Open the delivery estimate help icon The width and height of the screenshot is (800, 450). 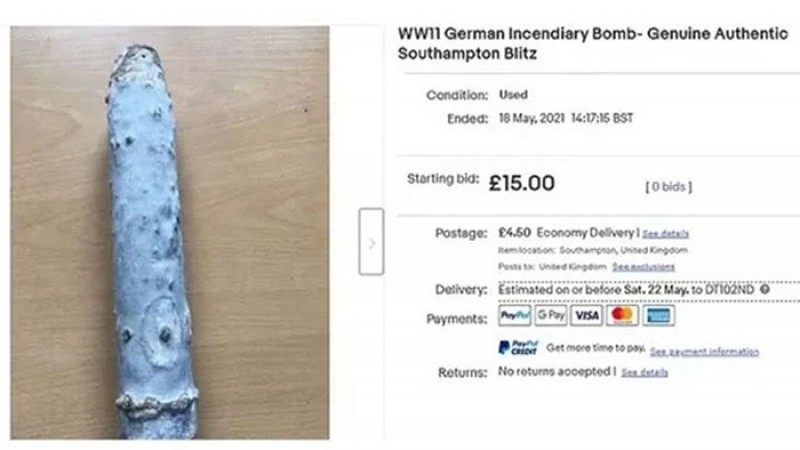(765, 290)
